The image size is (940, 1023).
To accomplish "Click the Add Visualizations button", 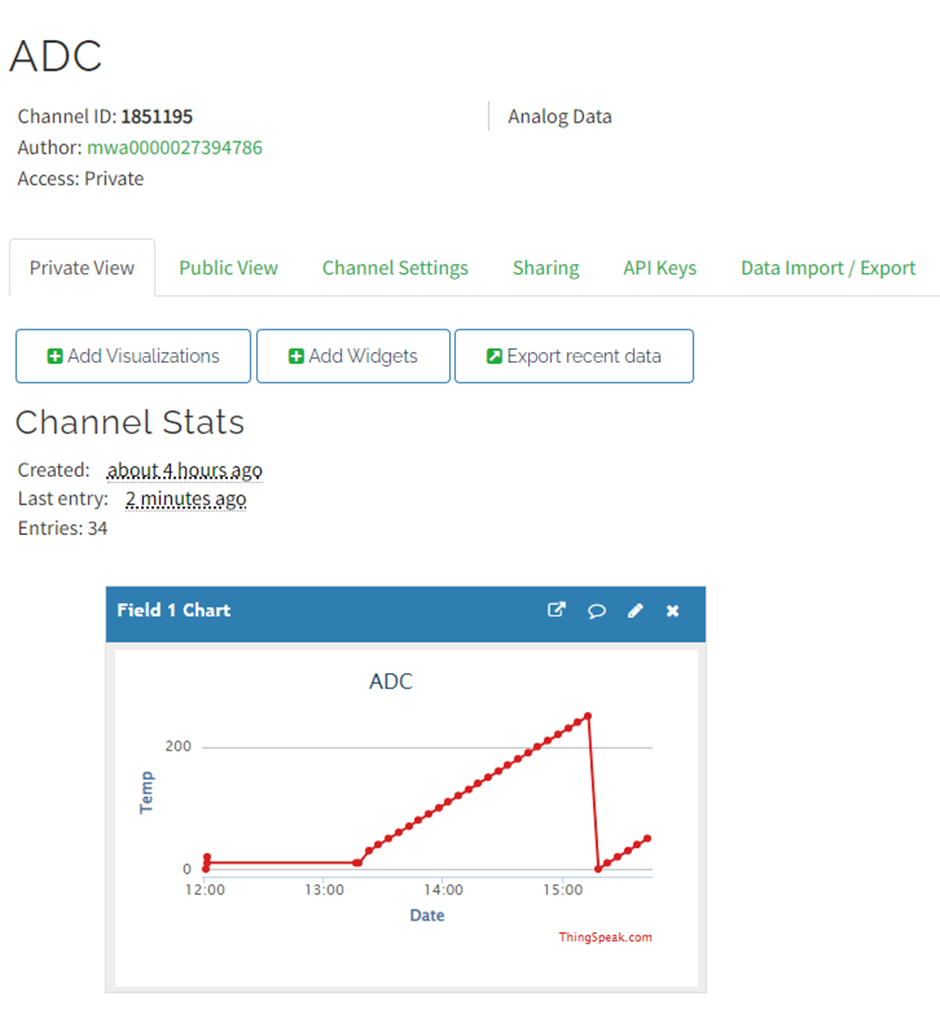I will 133,356.
